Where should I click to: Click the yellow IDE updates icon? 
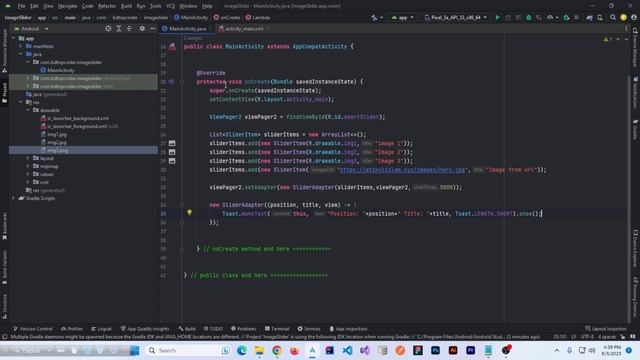(x=623, y=18)
